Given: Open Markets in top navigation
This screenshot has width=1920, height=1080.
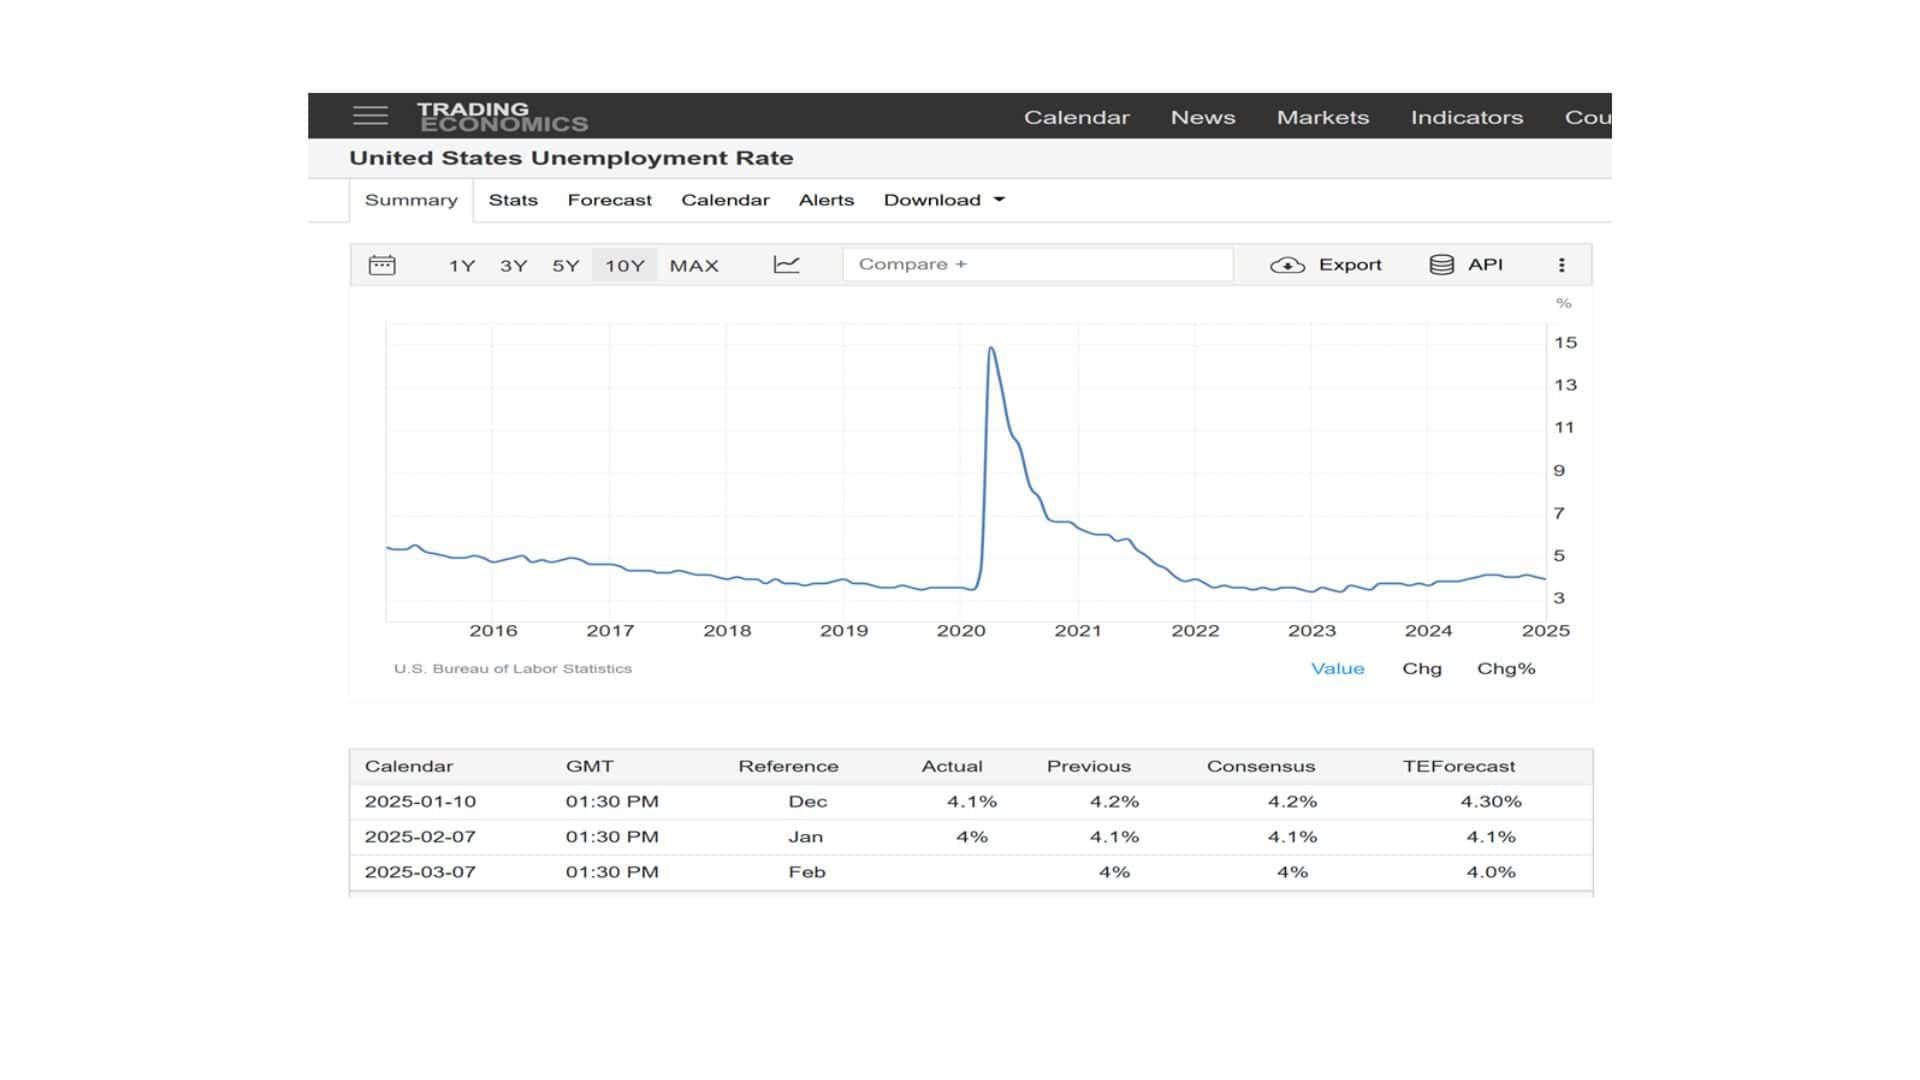Looking at the screenshot, I should (1322, 117).
